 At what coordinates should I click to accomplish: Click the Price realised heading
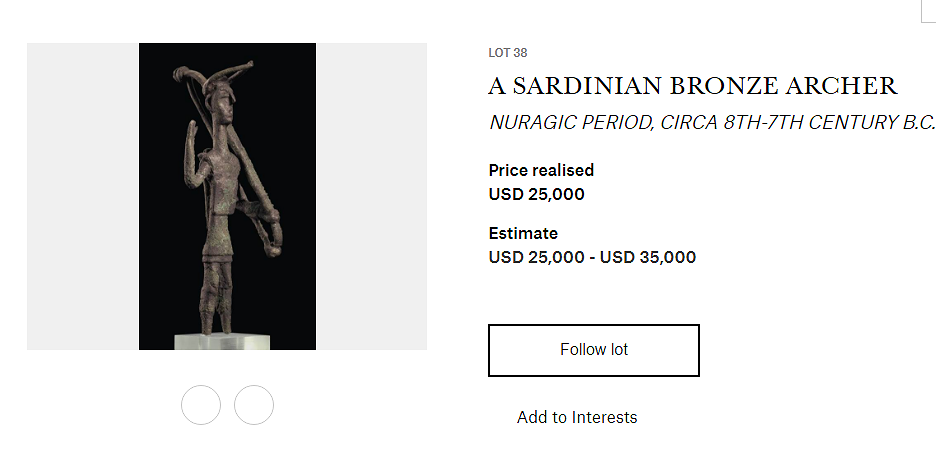(541, 170)
